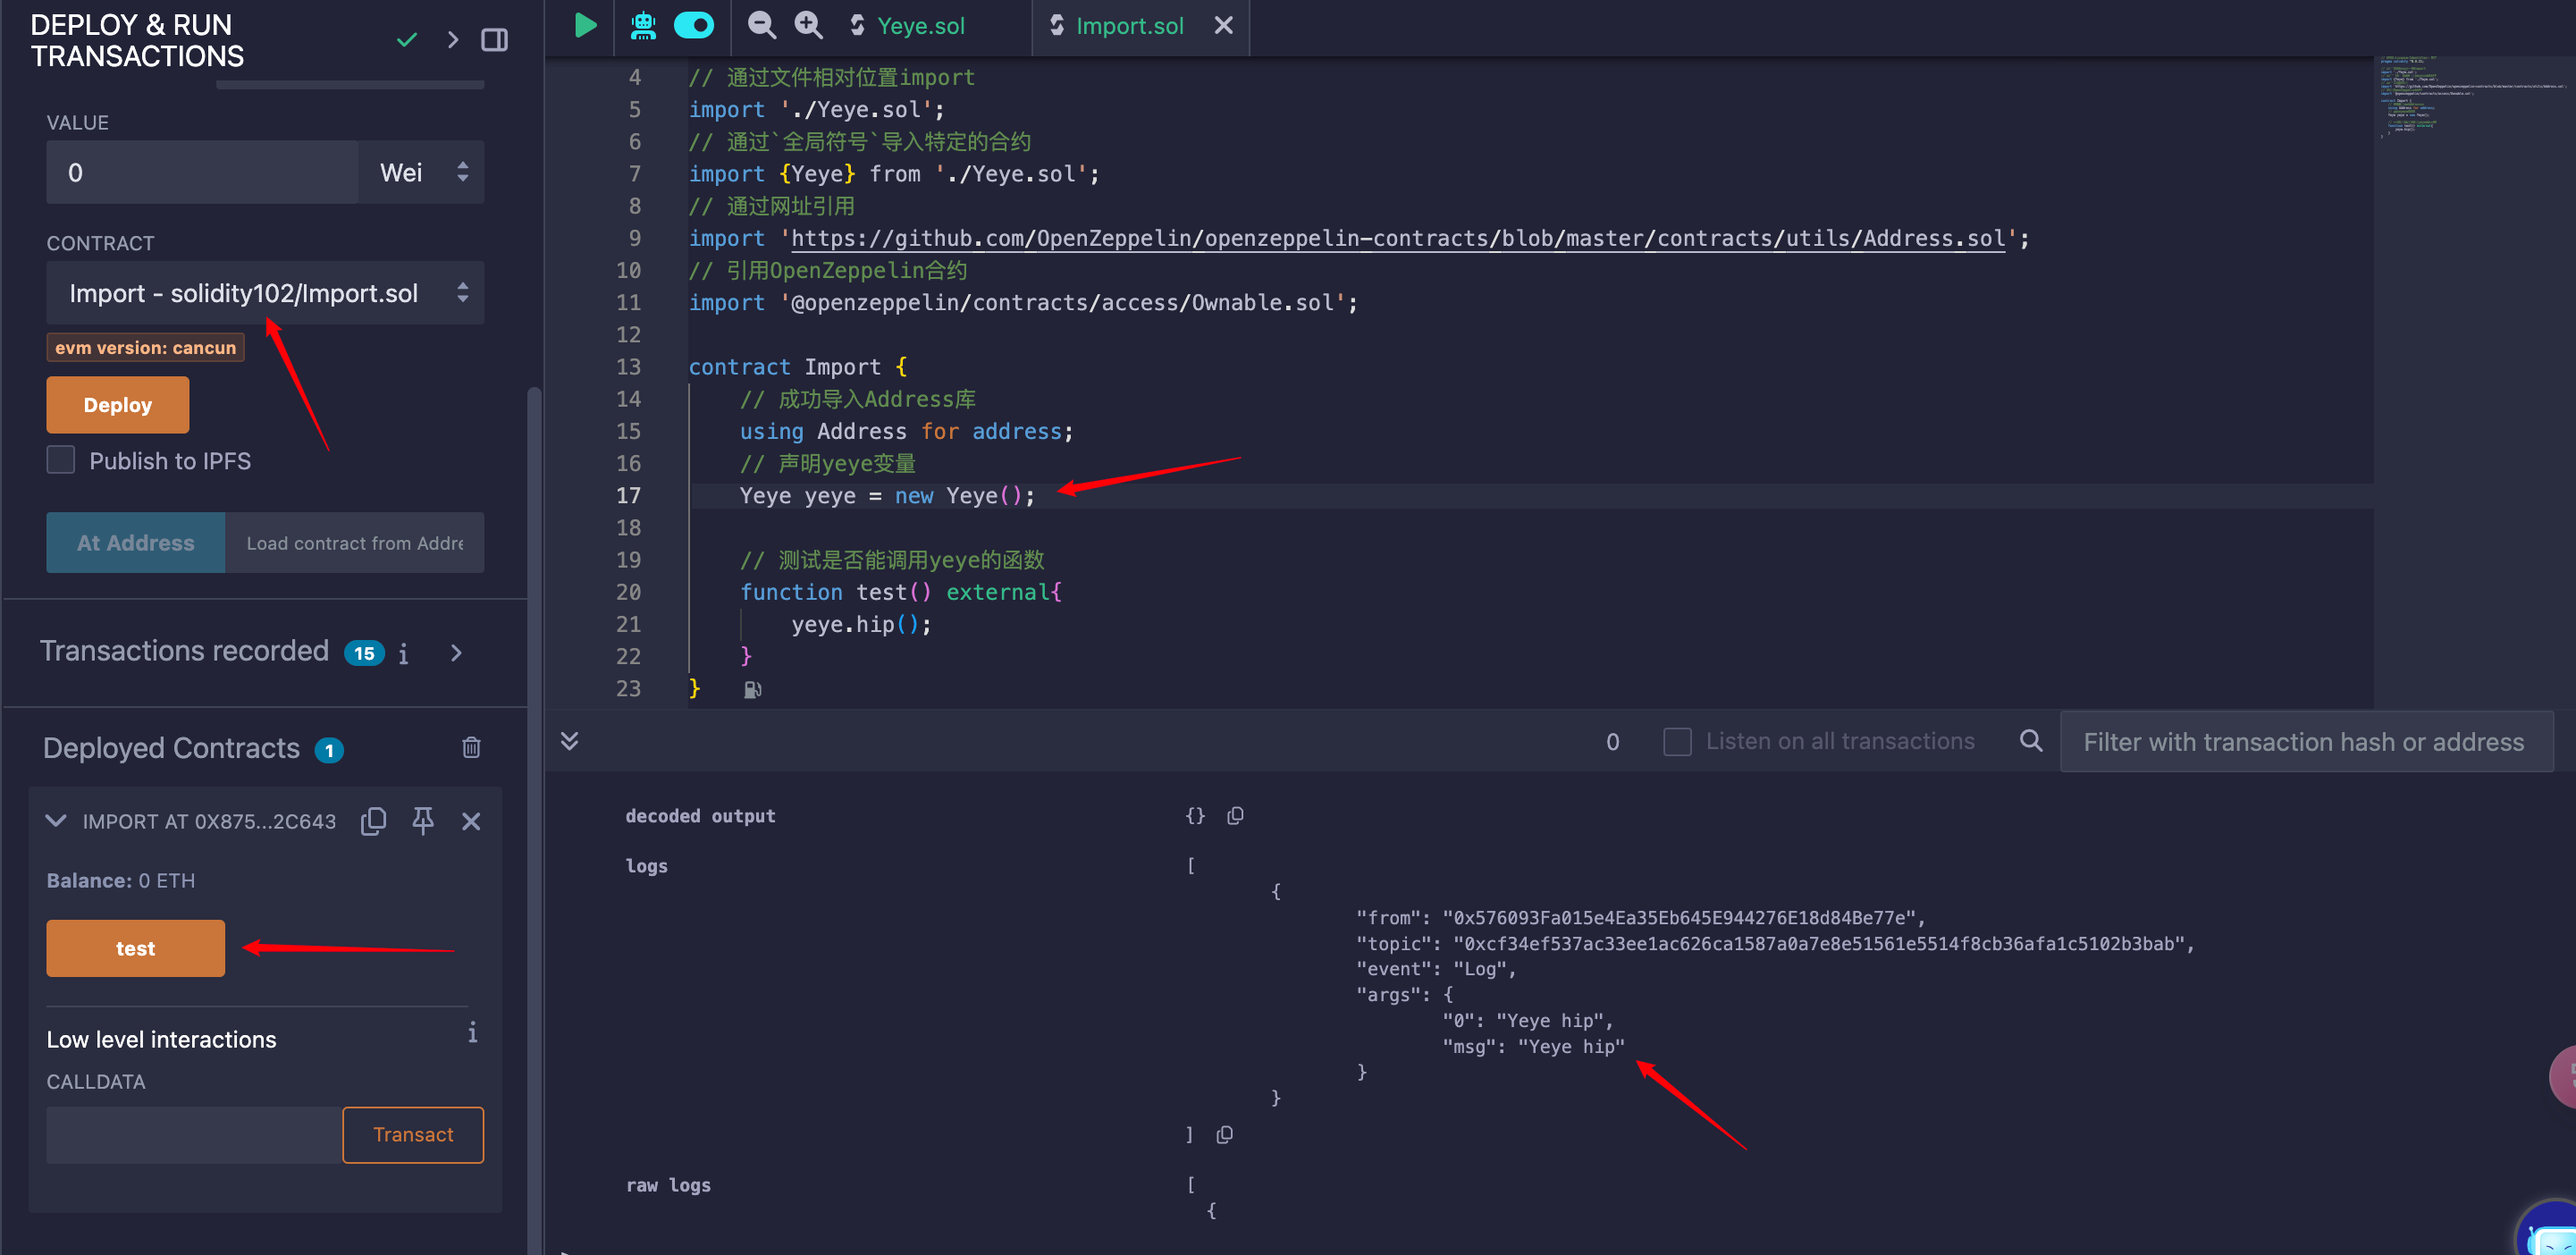Click the pending transactions count 0
The height and width of the screenshot is (1255, 2576).
1612,741
